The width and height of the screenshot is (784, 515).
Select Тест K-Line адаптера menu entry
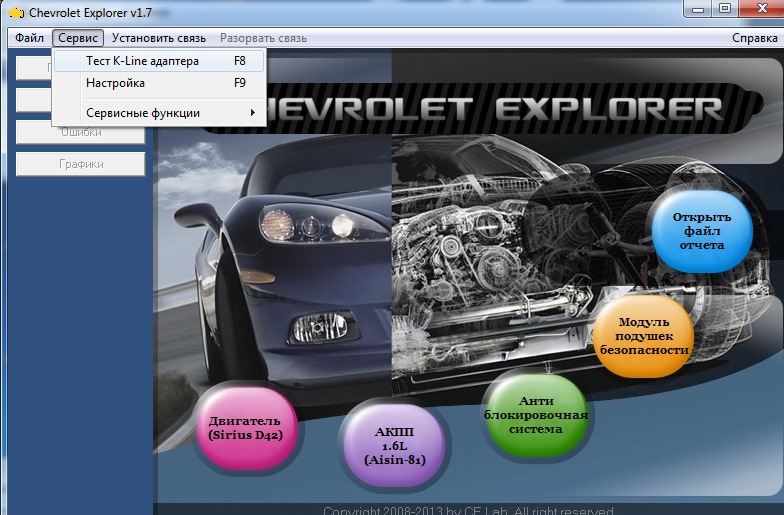pos(159,61)
